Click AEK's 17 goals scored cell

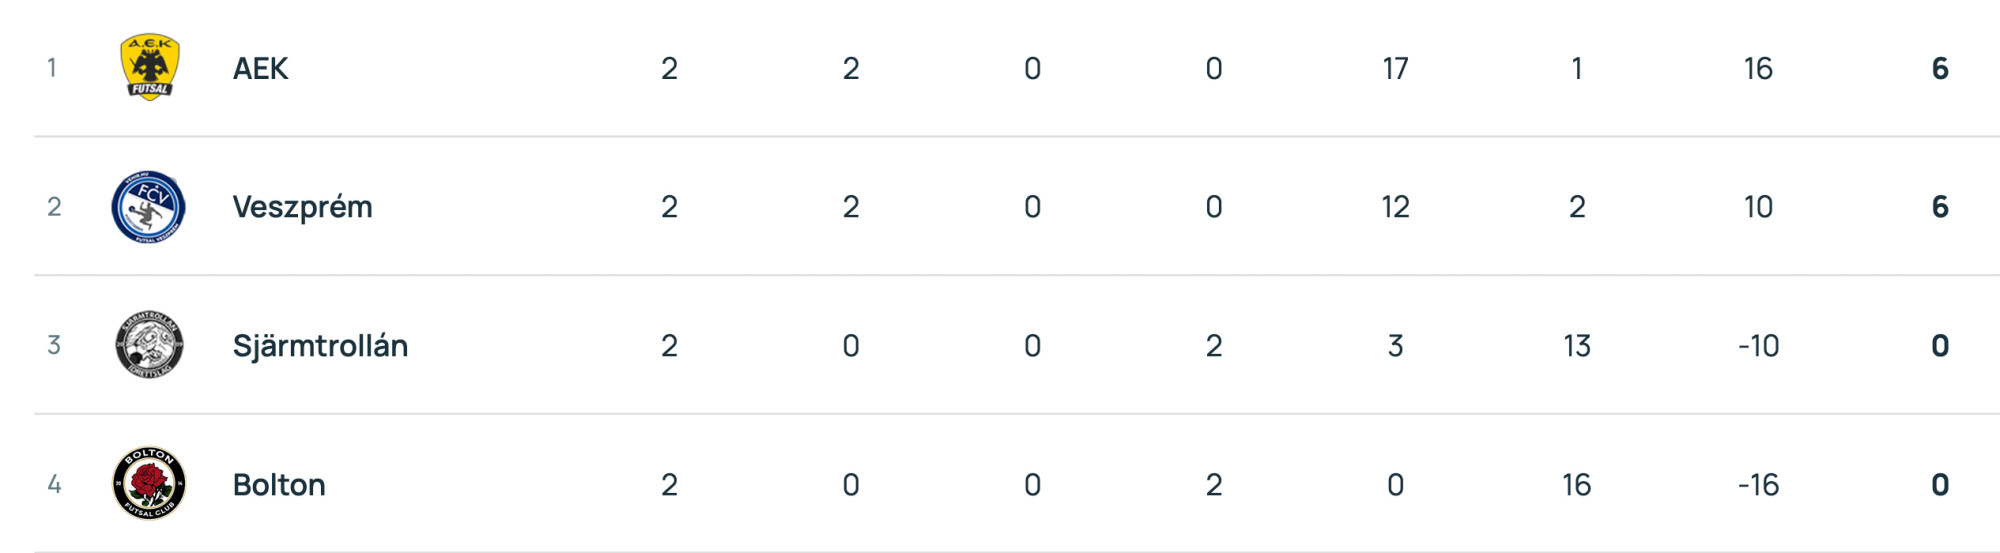click(1395, 68)
